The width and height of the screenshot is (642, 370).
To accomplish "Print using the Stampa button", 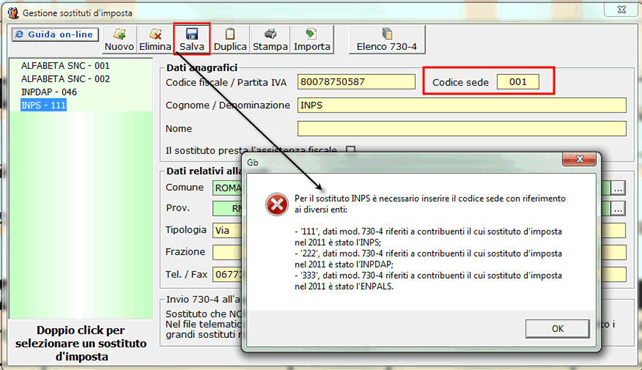I will (x=270, y=40).
